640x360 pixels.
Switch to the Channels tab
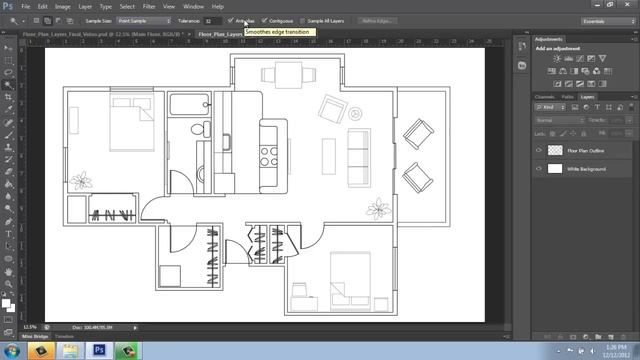coord(544,97)
